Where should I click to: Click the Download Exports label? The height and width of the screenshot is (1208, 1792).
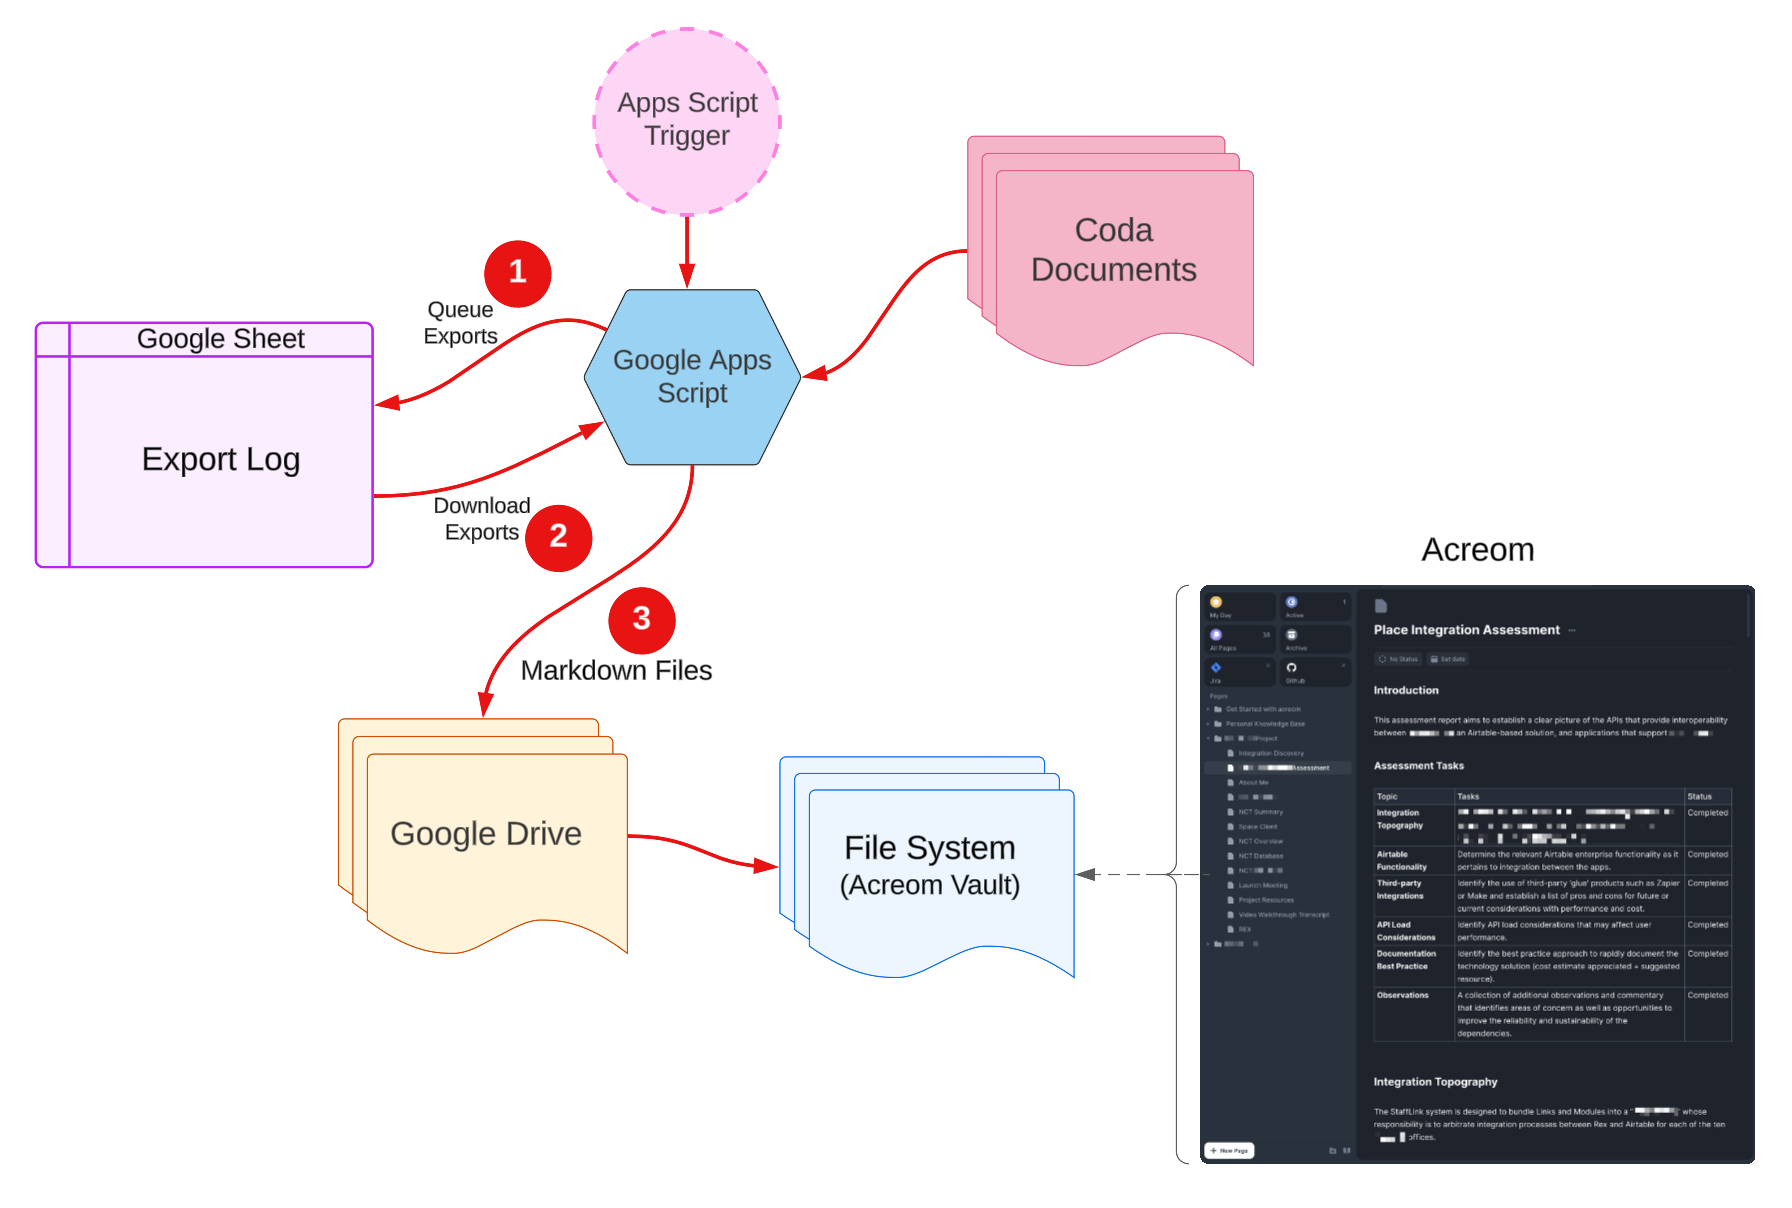482,519
